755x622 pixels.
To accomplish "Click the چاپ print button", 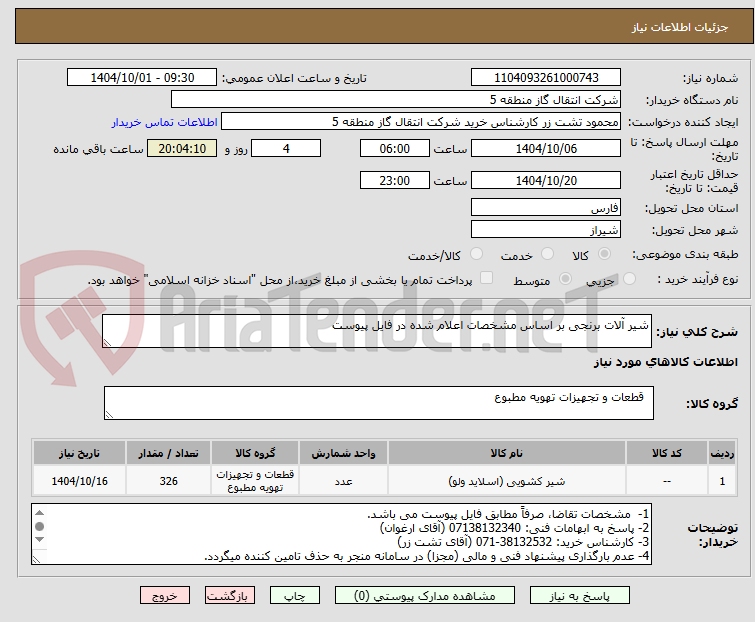I will (295, 596).
